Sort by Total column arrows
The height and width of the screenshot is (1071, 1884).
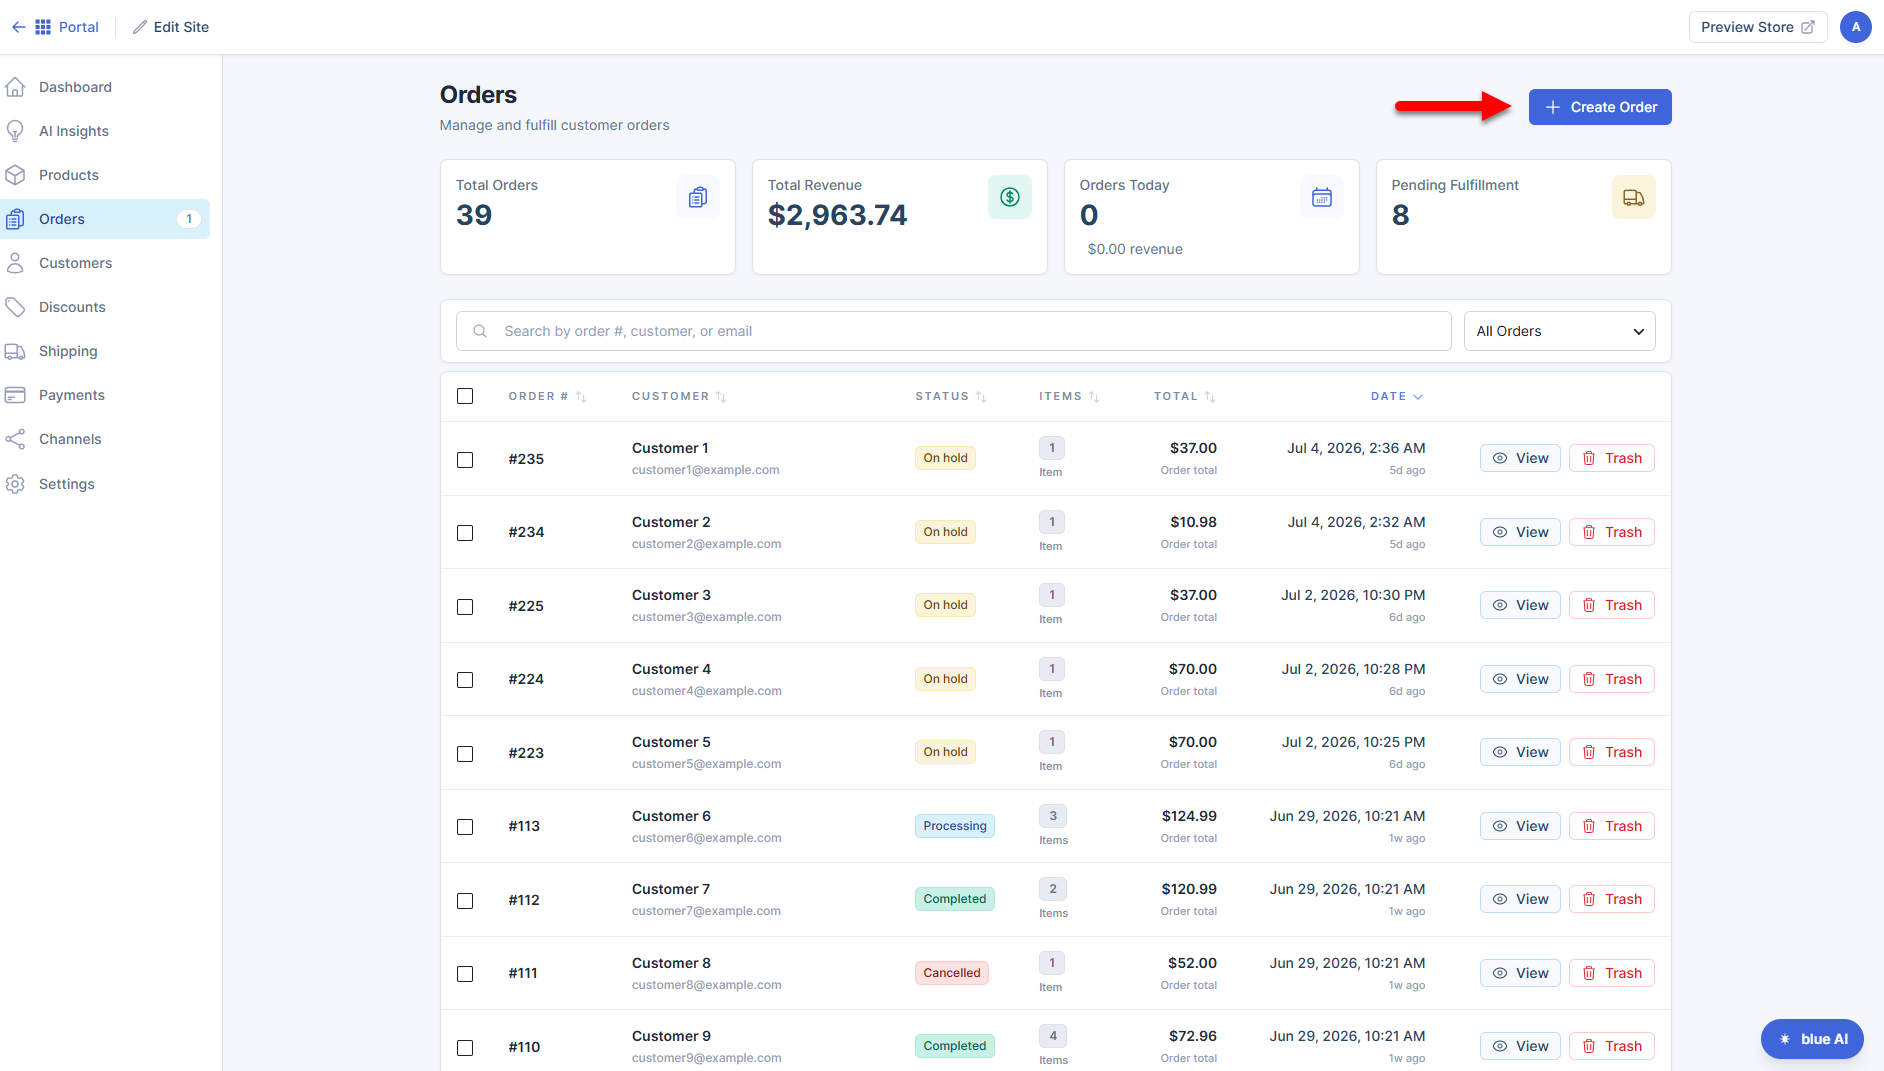pos(1210,397)
